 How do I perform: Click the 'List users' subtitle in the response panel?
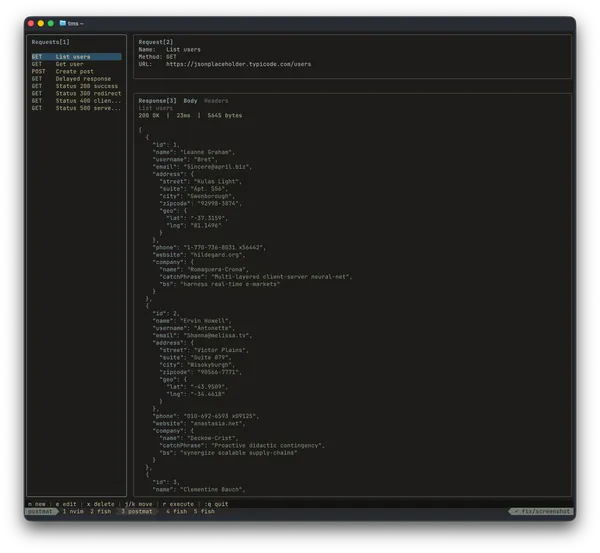(x=156, y=108)
